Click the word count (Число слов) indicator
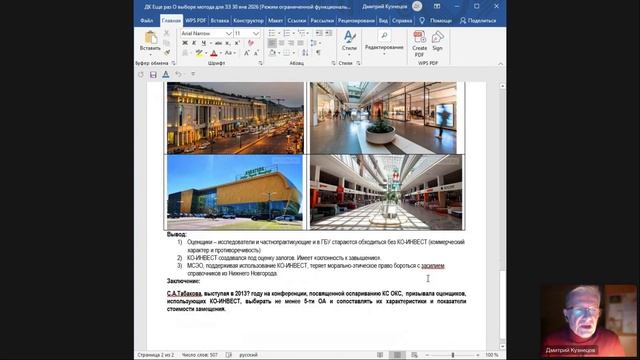The image size is (640, 360). click(200, 355)
